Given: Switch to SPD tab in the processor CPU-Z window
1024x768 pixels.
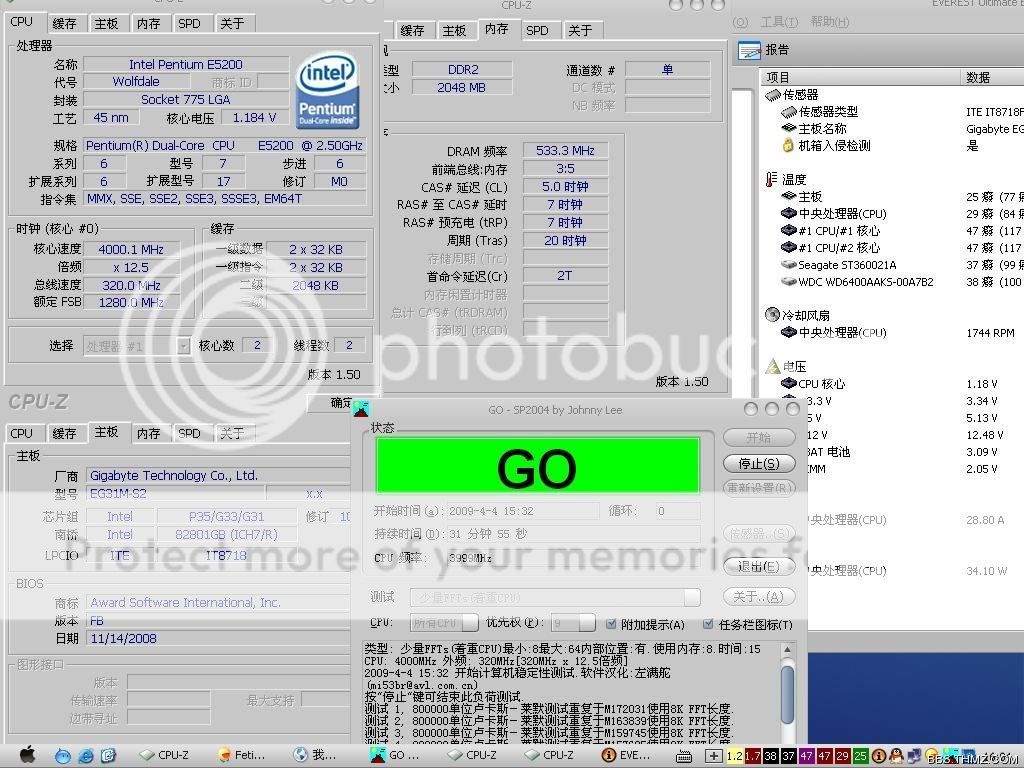Looking at the screenshot, I should tap(189, 24).
